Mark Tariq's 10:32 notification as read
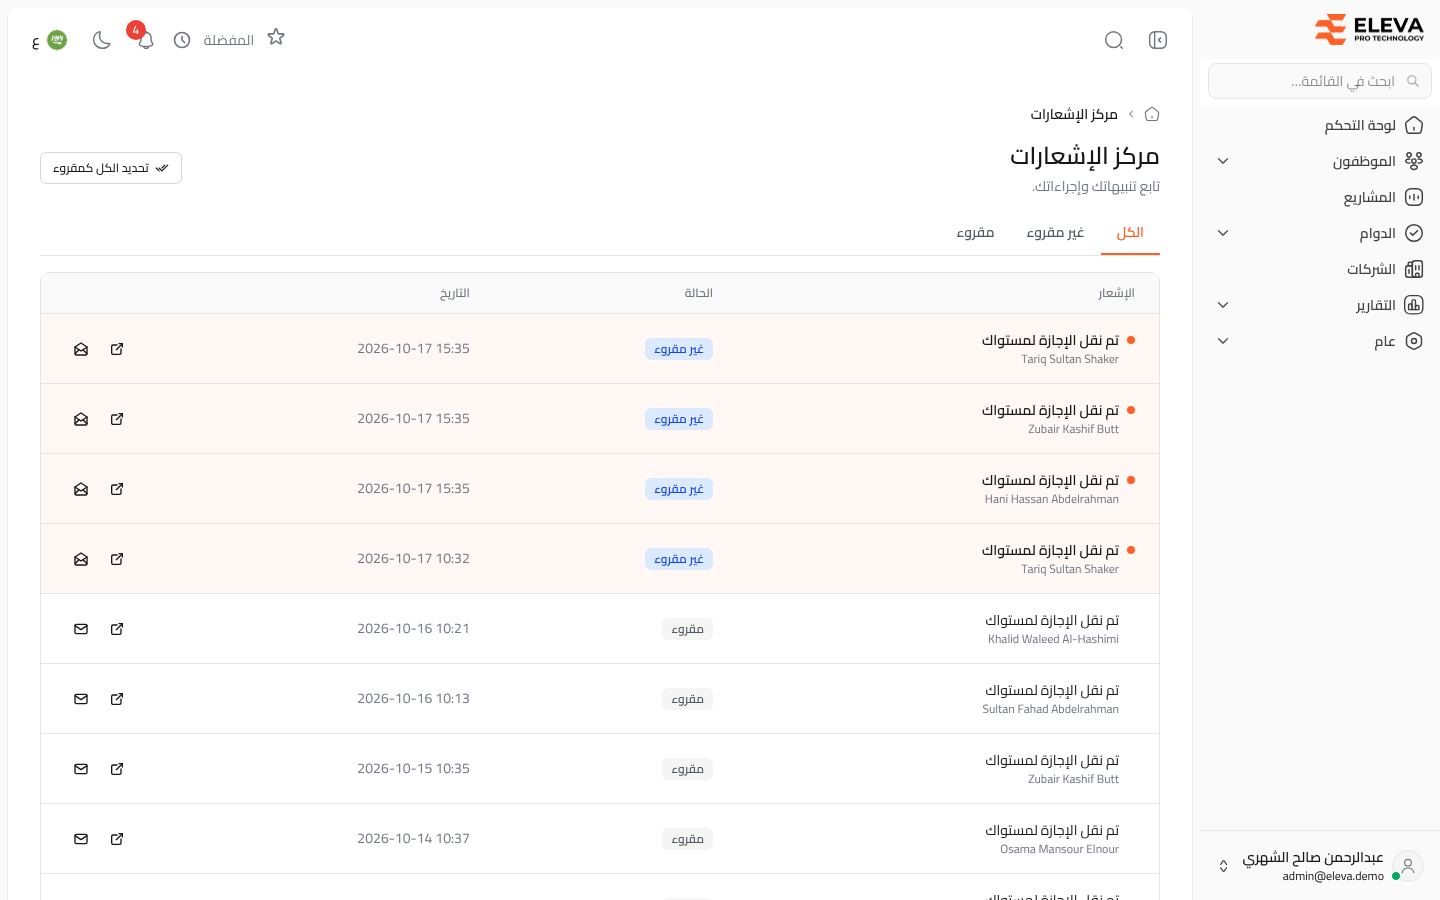This screenshot has width=1440, height=900. click(81, 559)
